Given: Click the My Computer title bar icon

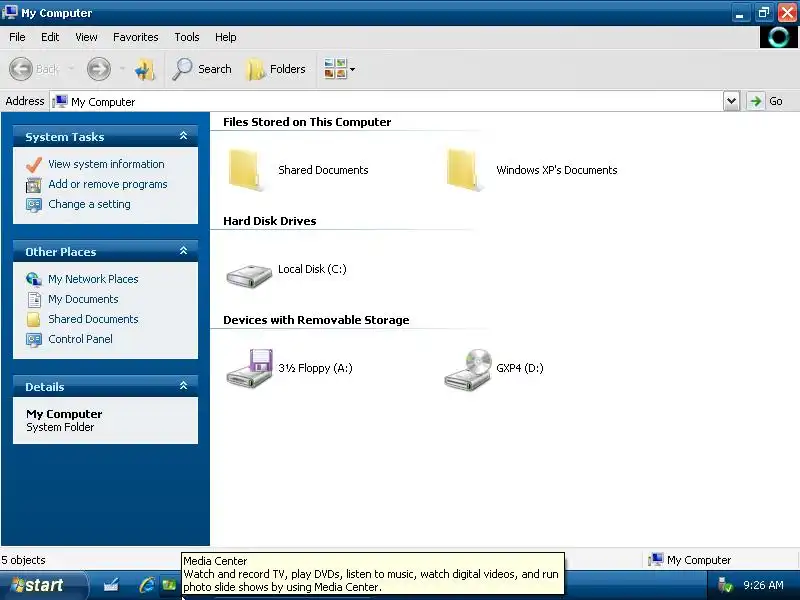Looking at the screenshot, I should click(9, 12).
